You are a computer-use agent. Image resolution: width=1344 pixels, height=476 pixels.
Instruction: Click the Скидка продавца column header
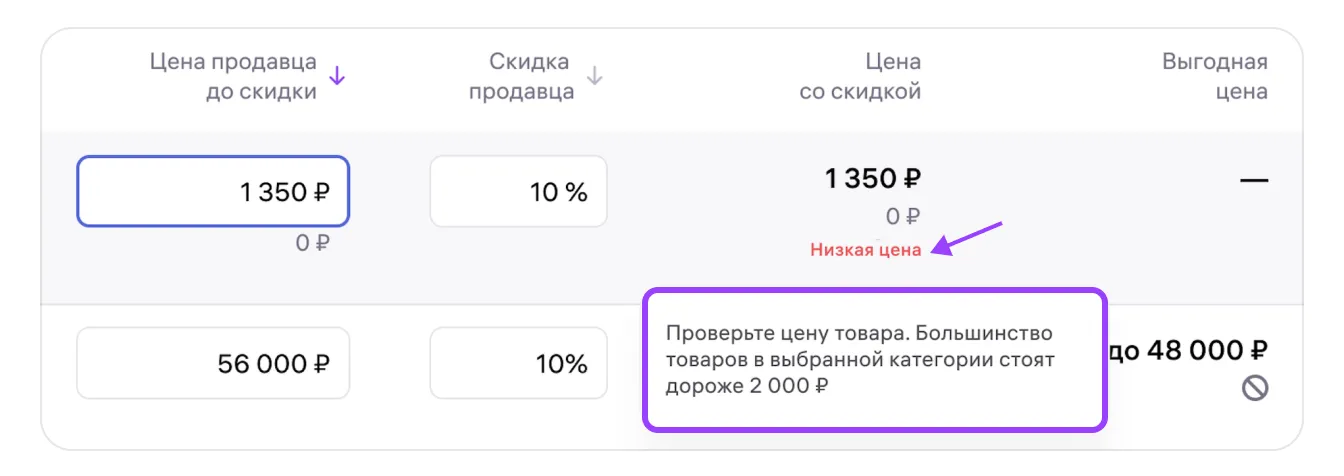click(x=522, y=77)
